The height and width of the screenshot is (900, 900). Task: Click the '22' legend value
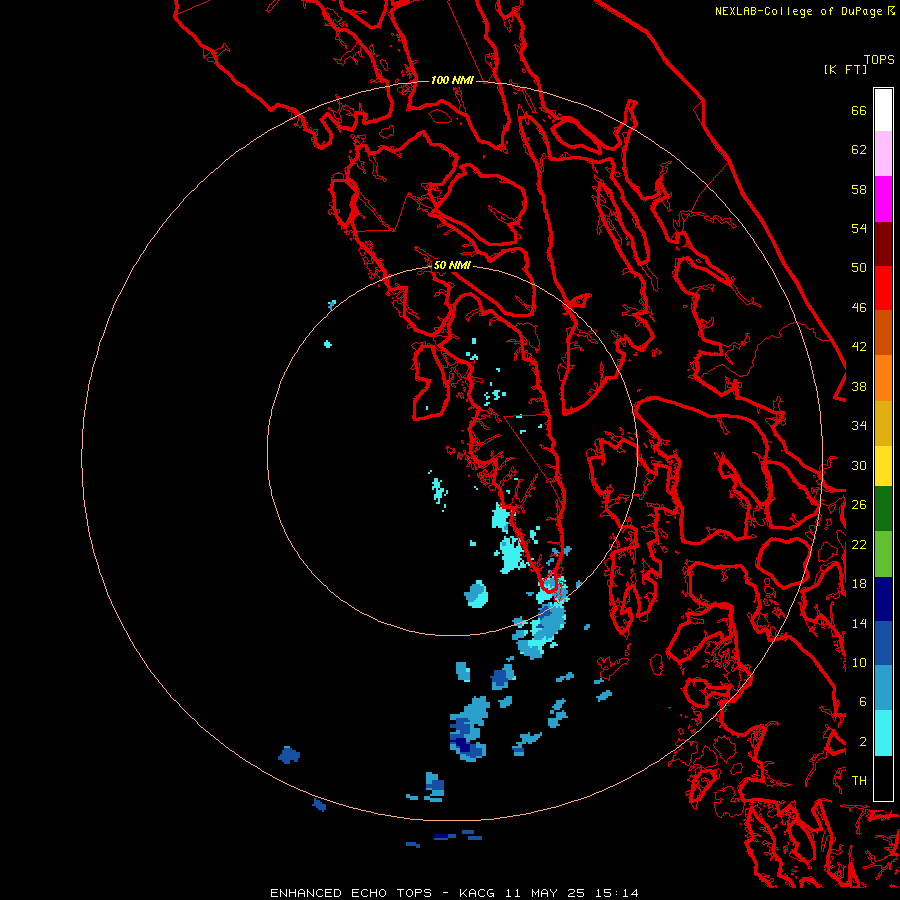pyautogui.click(x=859, y=544)
